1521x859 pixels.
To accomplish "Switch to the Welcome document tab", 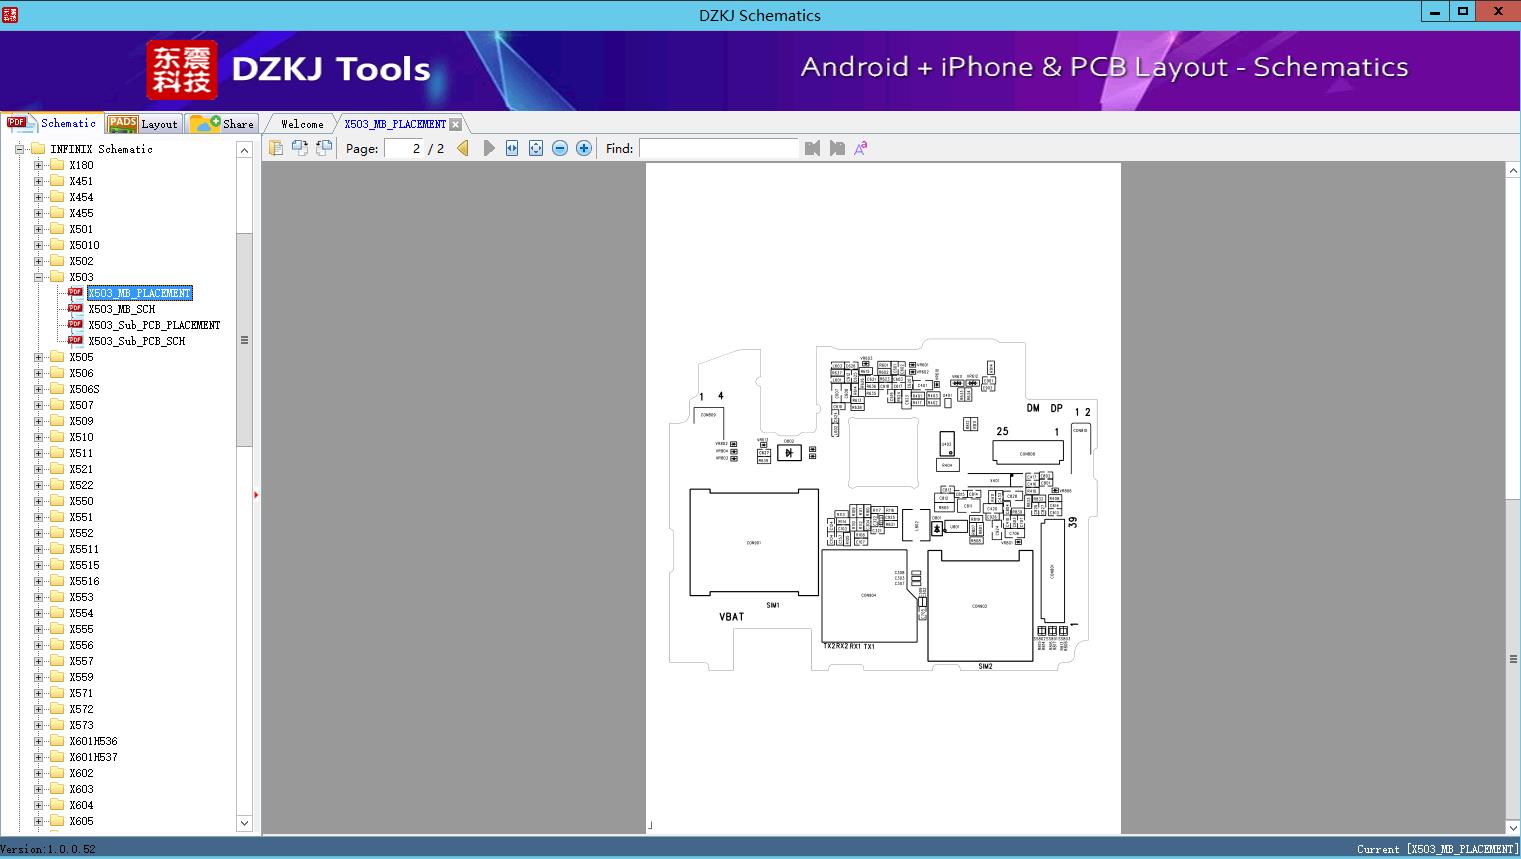I will point(302,124).
